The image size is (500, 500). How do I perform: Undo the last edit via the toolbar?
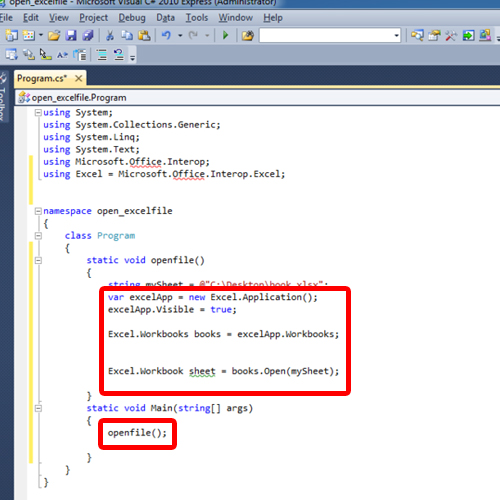[166, 35]
